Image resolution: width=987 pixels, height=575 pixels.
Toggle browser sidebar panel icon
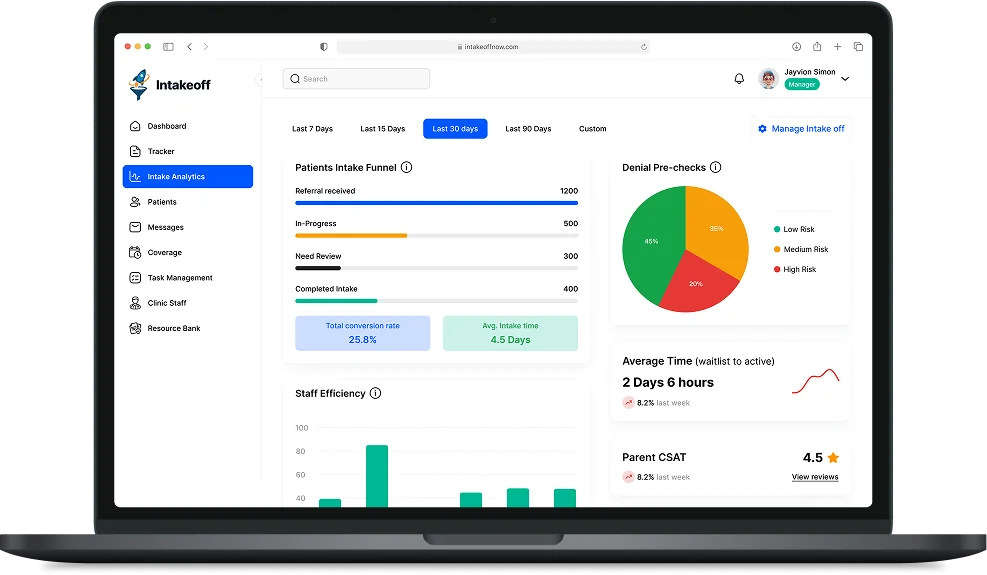[x=168, y=47]
